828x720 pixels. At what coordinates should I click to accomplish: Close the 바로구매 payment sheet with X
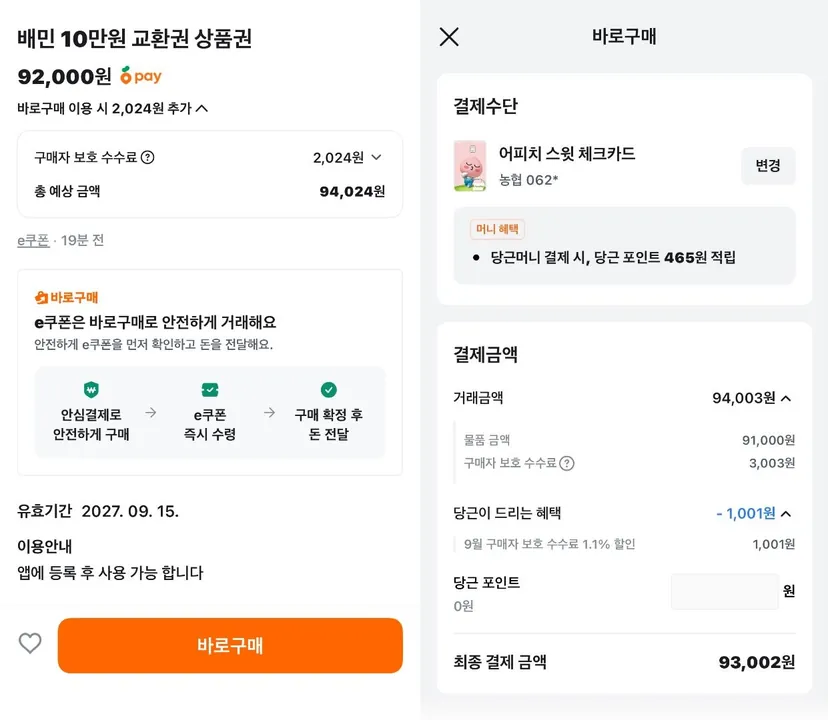[449, 37]
